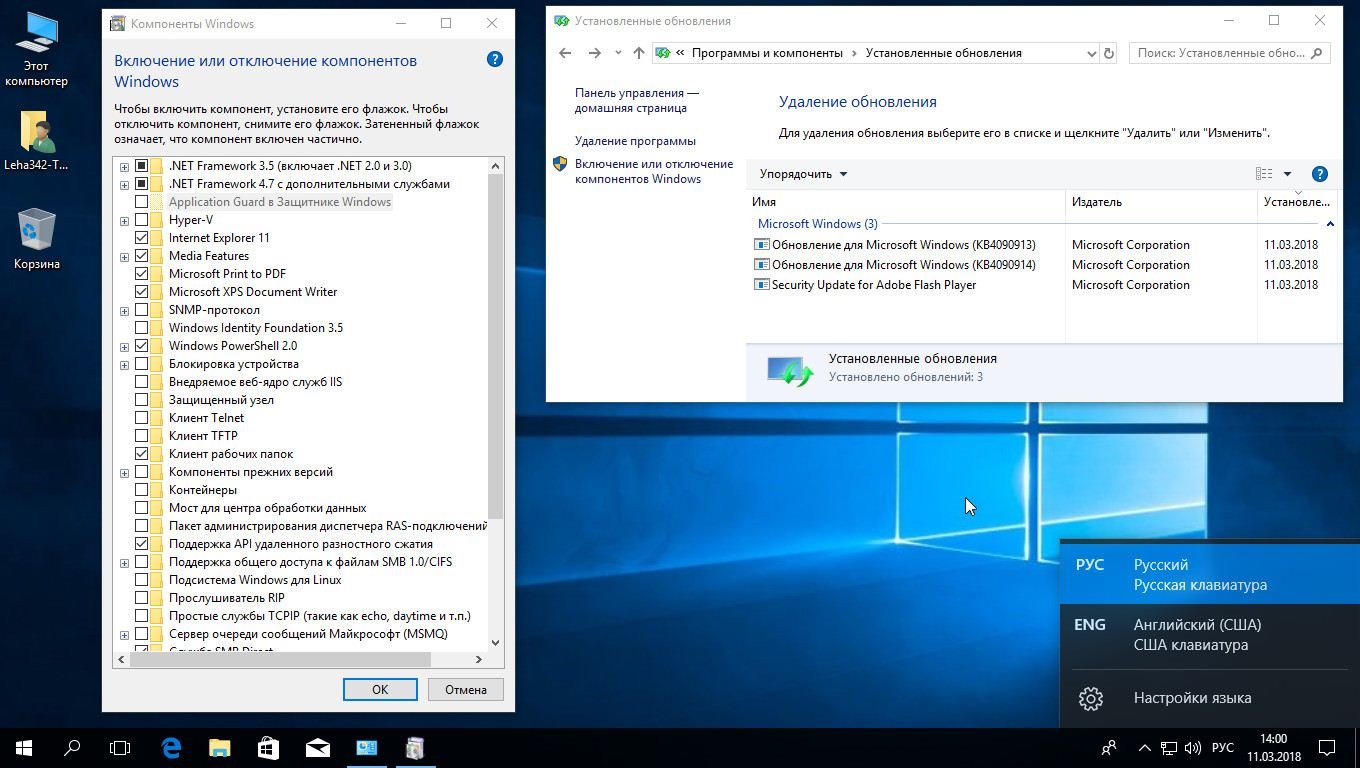1360x768 pixels.
Task: Switch to Control Panel taskbar button
Action: 366,747
